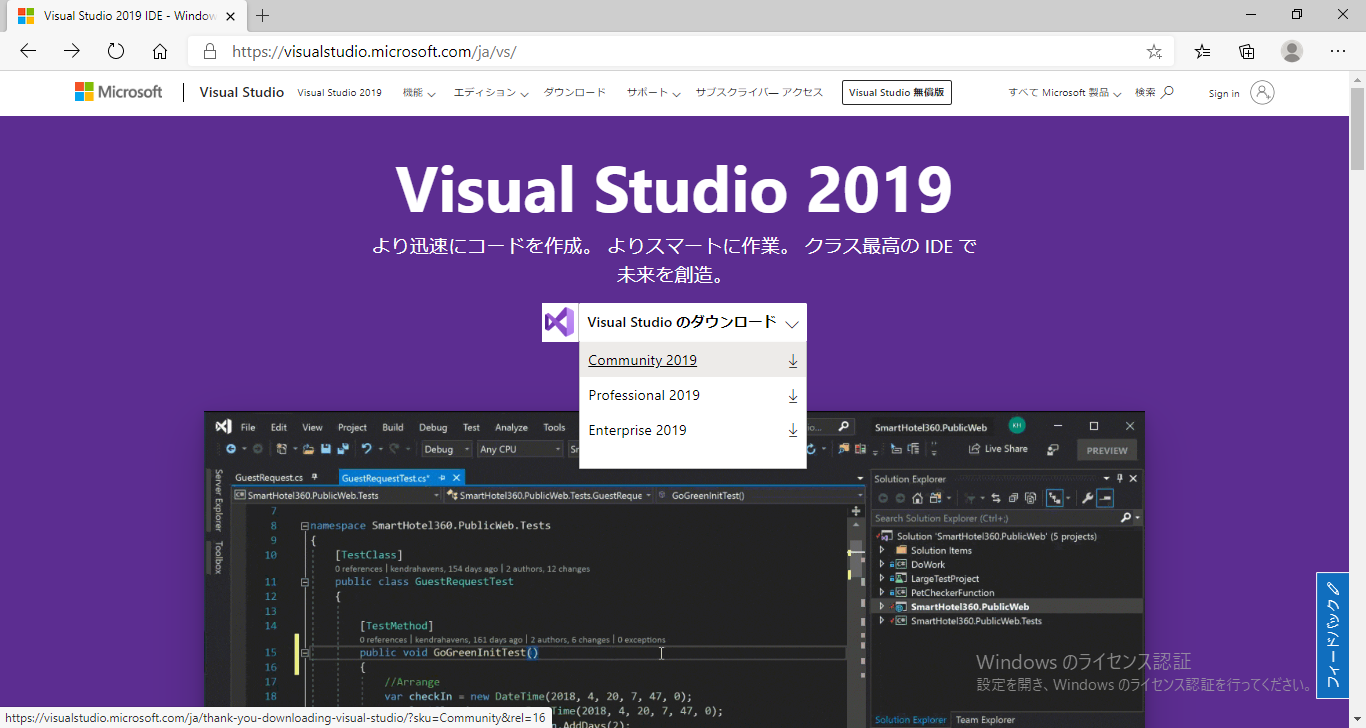This screenshot has width=1366, height=728.
Task: Toggle the favorites star in the address bar
Action: coord(1153,51)
